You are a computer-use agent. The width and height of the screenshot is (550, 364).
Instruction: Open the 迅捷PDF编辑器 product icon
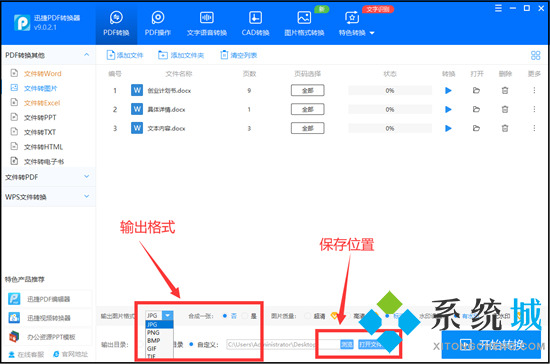14,299
